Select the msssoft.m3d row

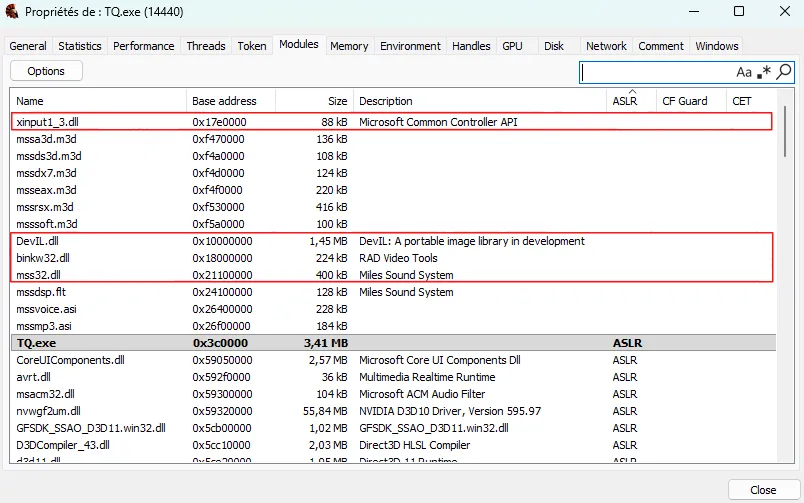[x=393, y=224]
